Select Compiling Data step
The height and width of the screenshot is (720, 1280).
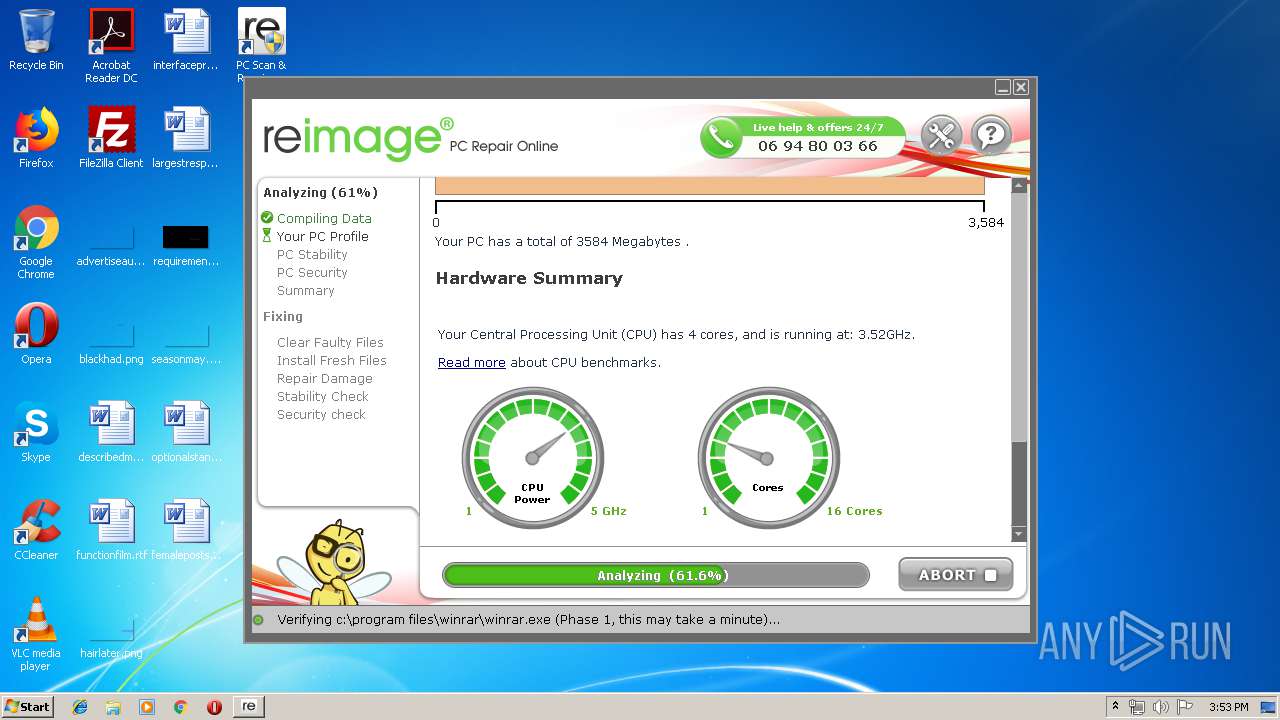pyautogui.click(x=324, y=218)
